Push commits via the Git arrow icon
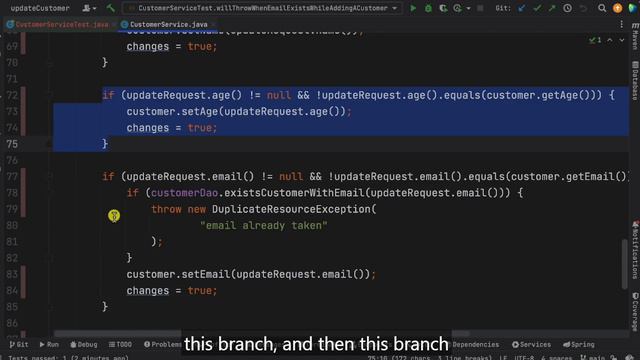640x360 pixels. point(552,8)
